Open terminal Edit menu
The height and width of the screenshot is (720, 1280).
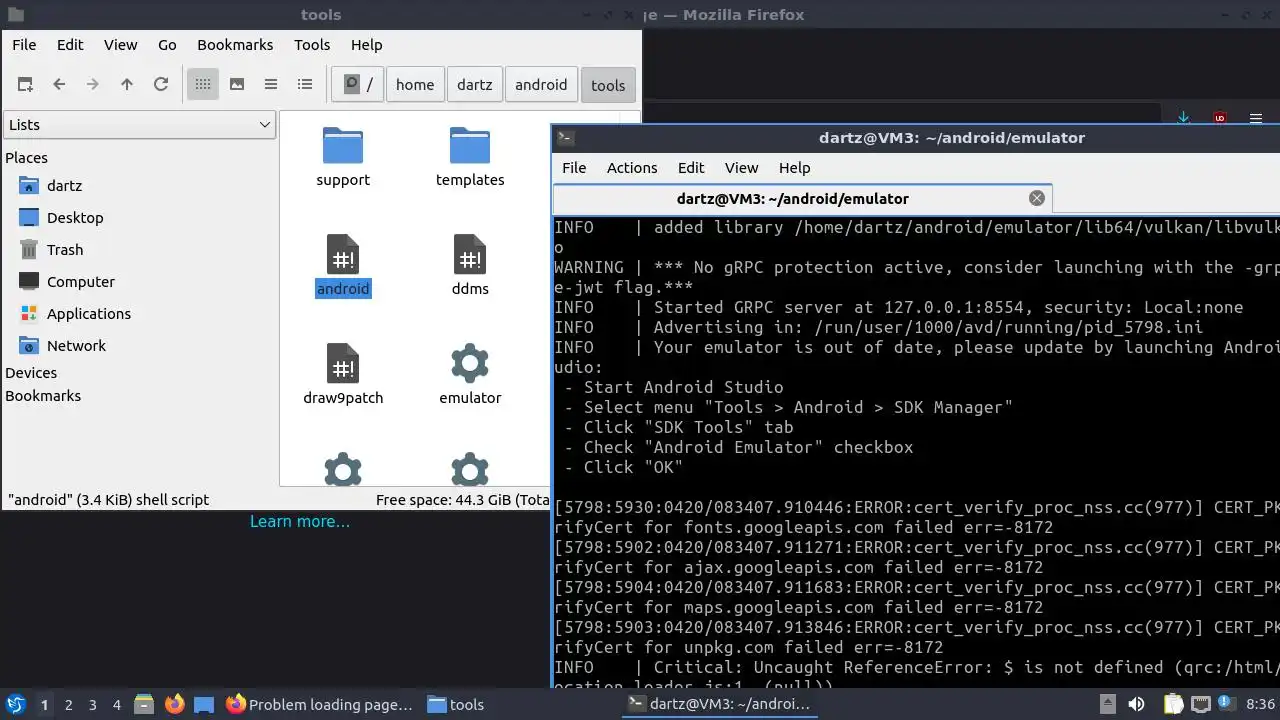pos(691,168)
